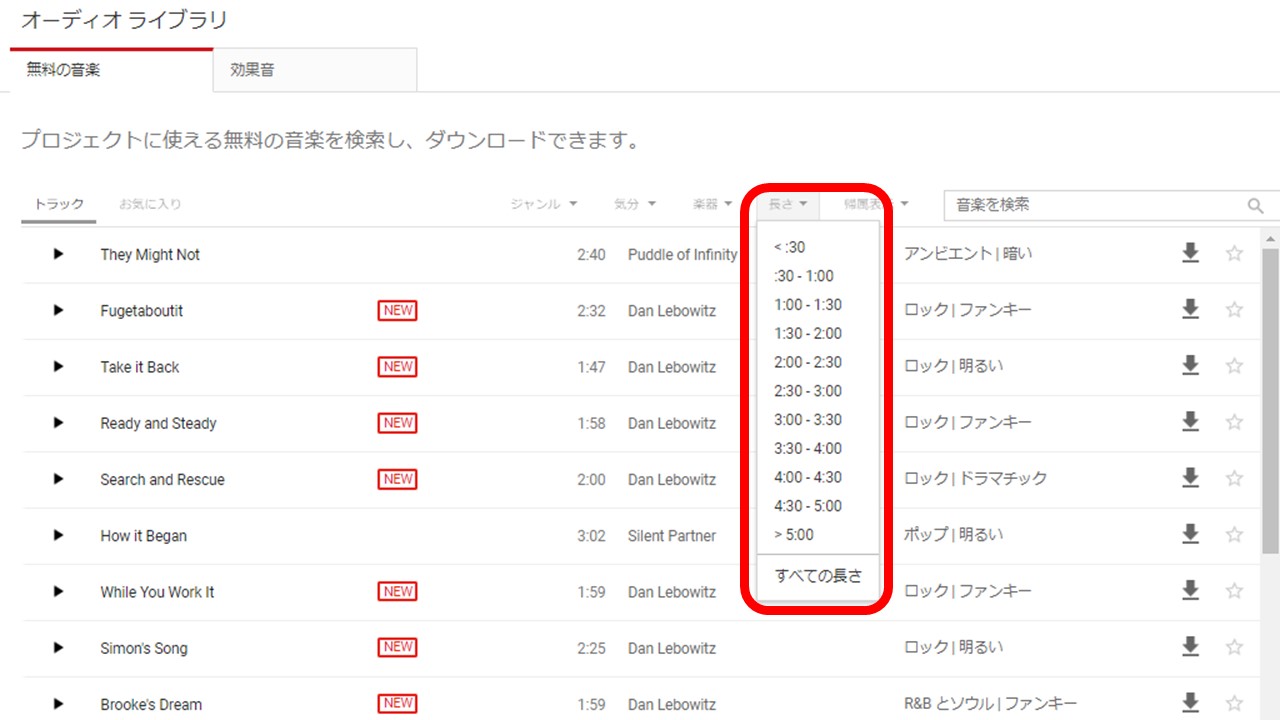Open the 楽器 instrument filter dropdown
Image resolution: width=1280 pixels, height=720 pixels.
tap(712, 204)
